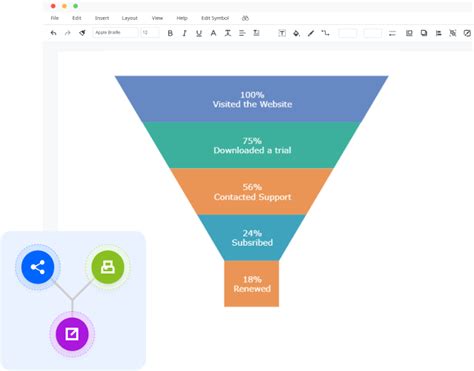This screenshot has width=474, height=371.
Task: Open the font name dropdown
Action: pos(115,33)
